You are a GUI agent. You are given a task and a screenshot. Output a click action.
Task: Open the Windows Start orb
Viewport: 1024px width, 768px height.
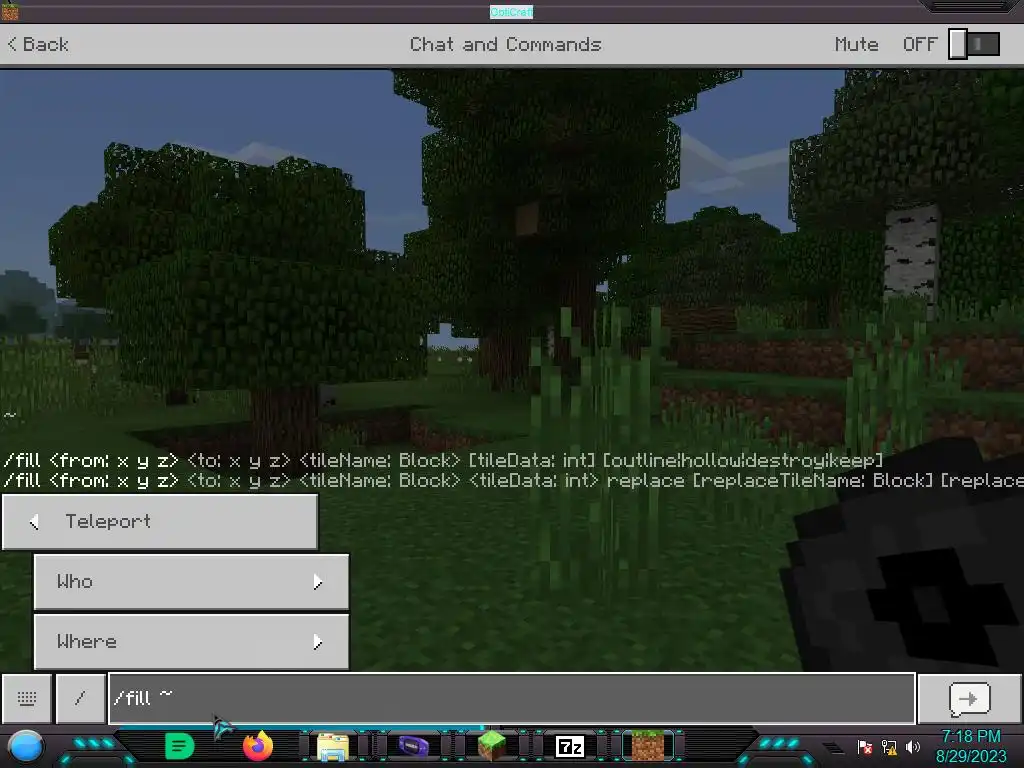coord(25,746)
